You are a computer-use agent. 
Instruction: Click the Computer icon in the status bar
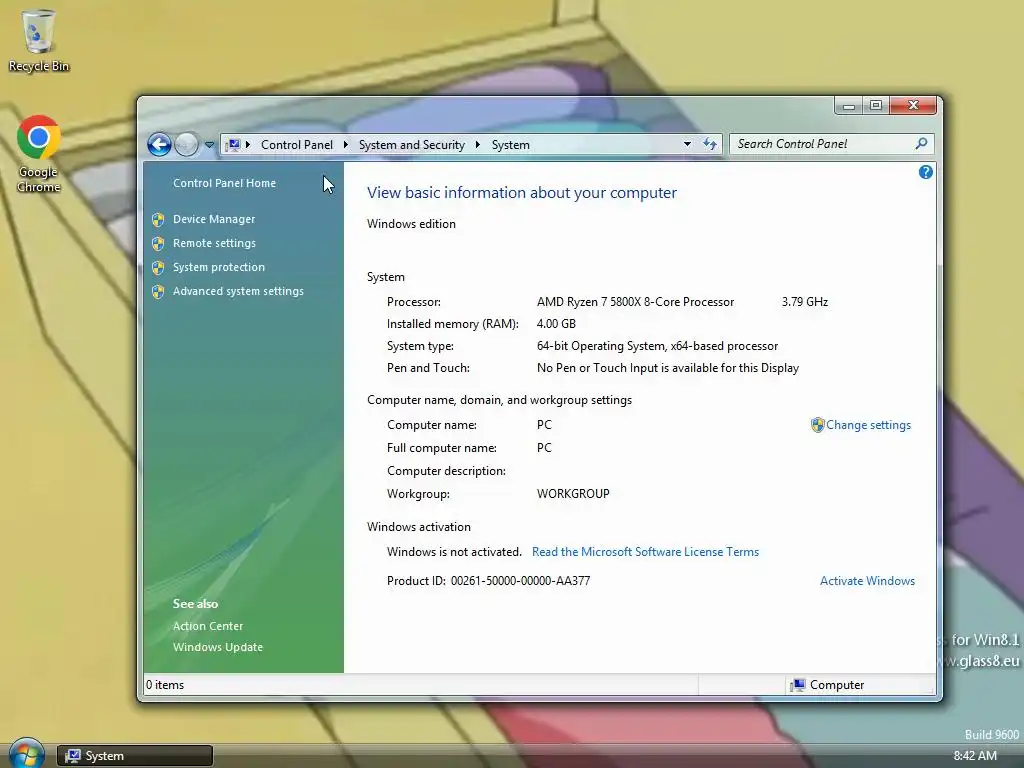[x=798, y=685]
